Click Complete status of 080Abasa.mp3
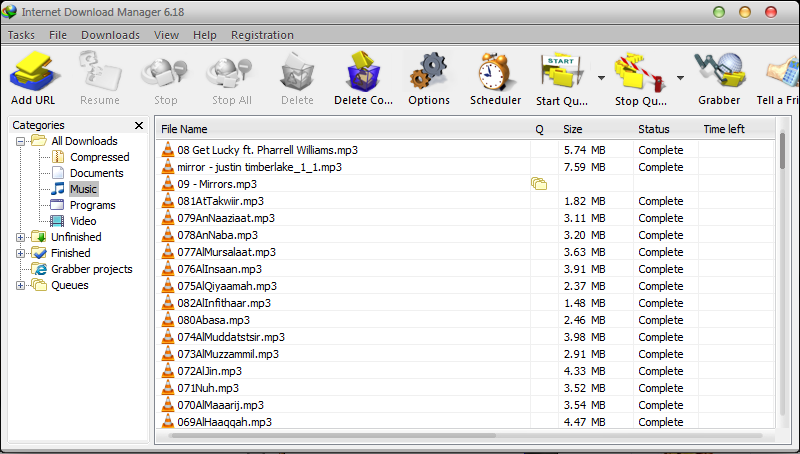The height and width of the screenshot is (454, 800). click(661, 320)
